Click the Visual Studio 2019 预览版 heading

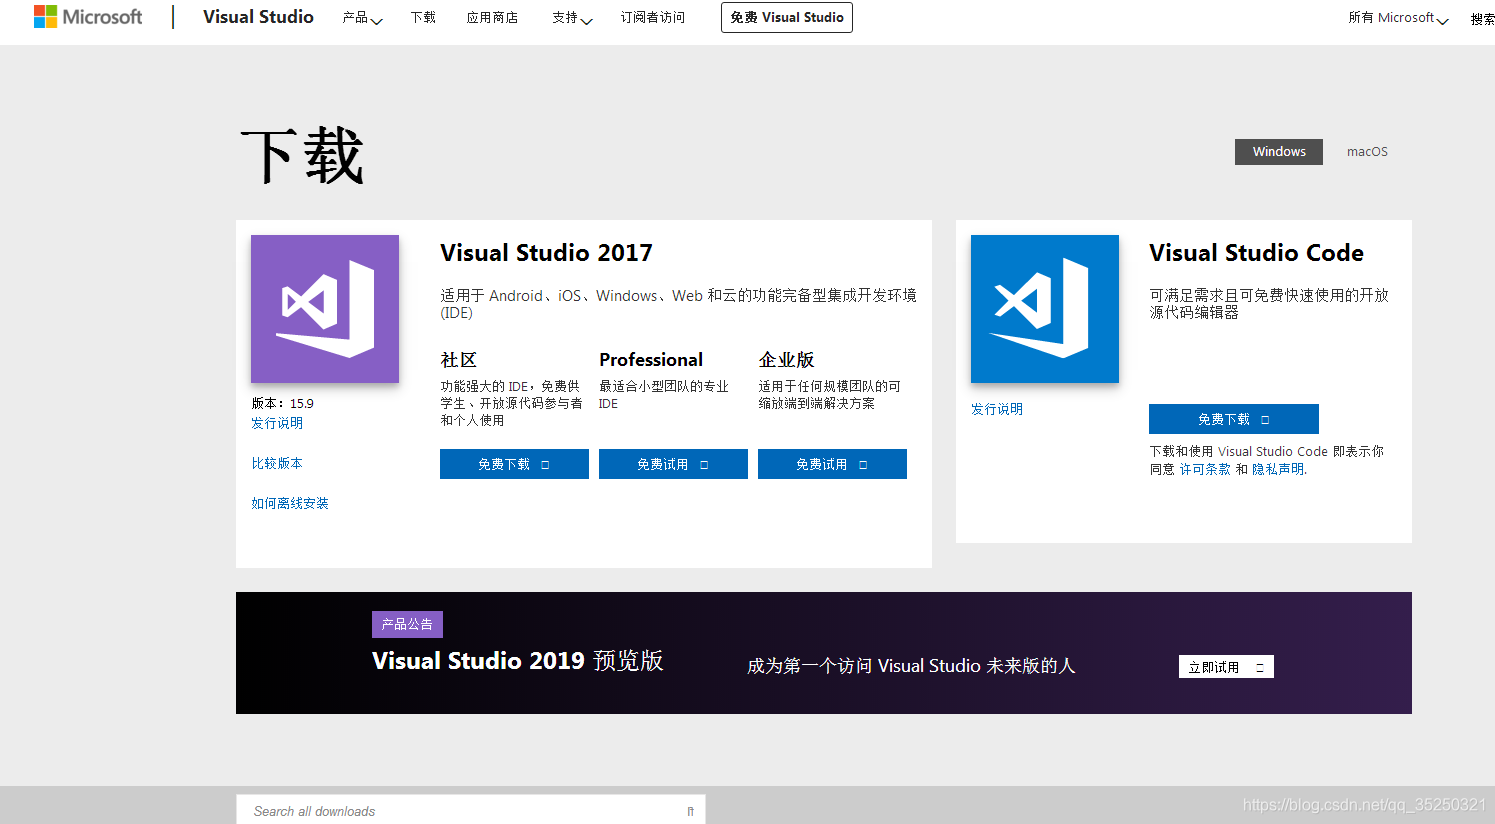pyautogui.click(x=518, y=661)
